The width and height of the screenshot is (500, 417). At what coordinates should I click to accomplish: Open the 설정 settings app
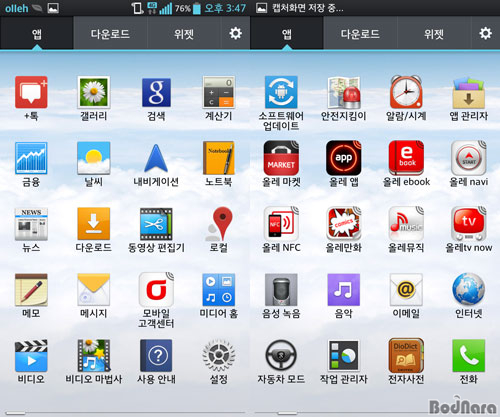pos(219,355)
